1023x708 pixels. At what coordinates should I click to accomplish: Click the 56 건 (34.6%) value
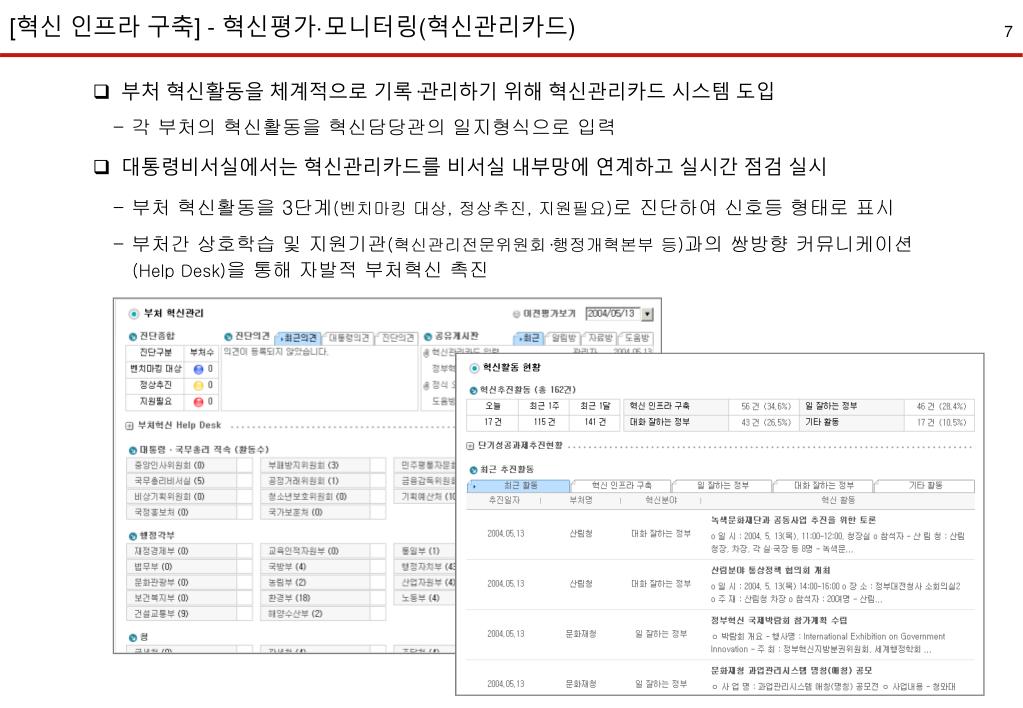pos(765,407)
